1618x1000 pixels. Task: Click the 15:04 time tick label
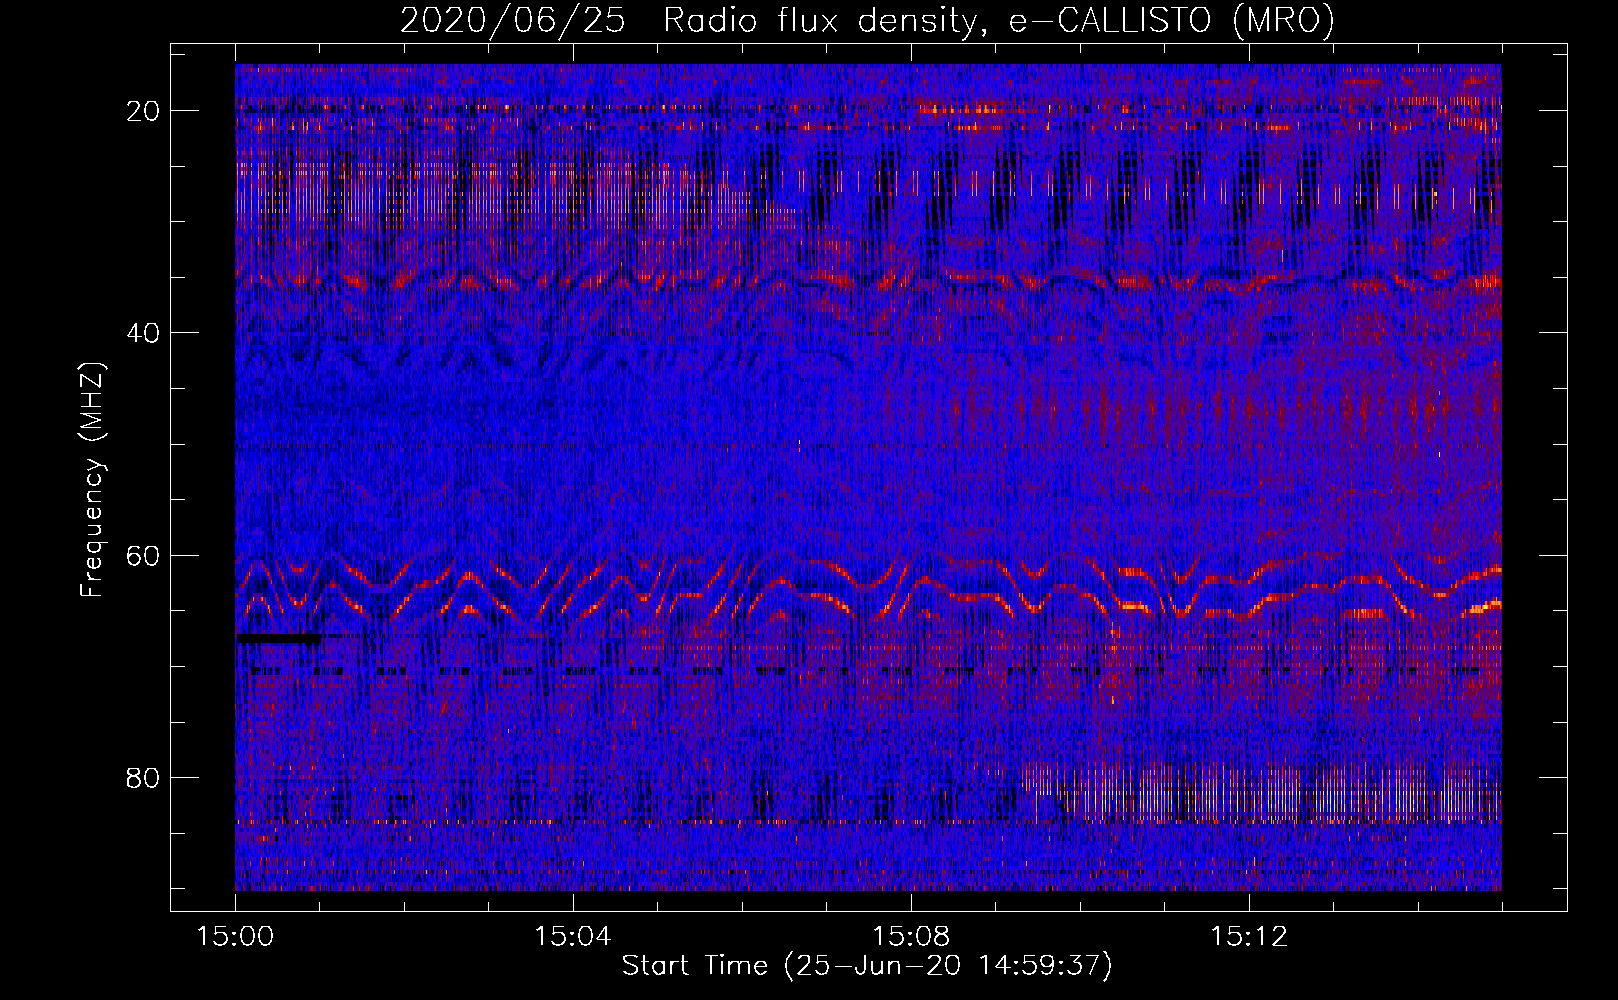pos(572,937)
